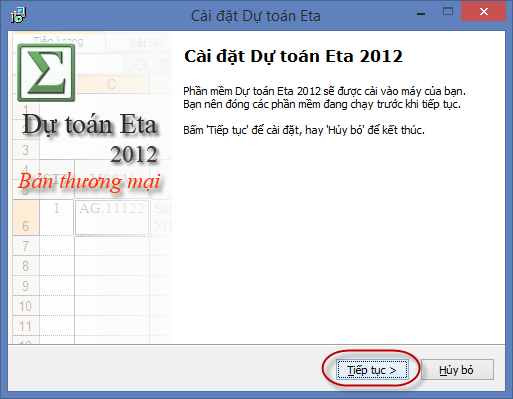Click the green Sigma logo
The height and width of the screenshot is (399, 513).
(x=46, y=72)
